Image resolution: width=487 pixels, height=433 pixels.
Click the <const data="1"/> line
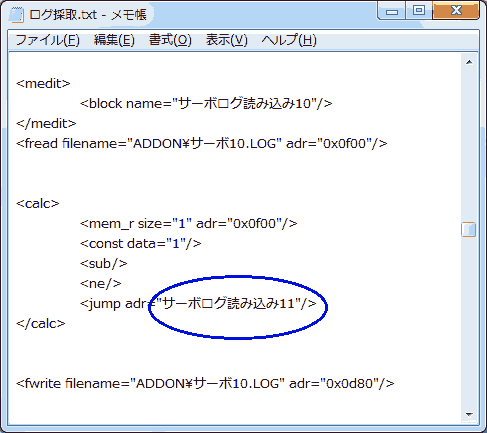coord(140,244)
